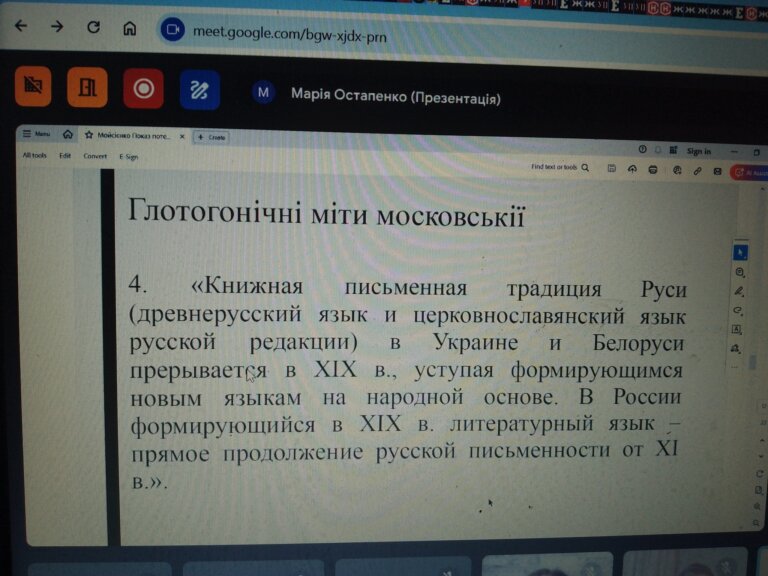Click the red record button

click(x=143, y=89)
